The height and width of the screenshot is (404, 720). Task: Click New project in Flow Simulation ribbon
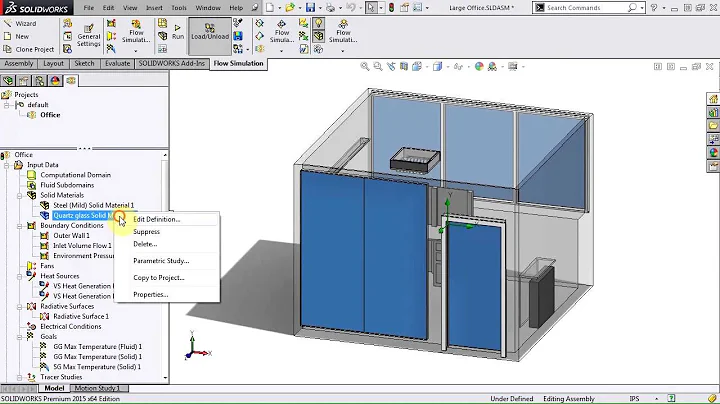17,36
